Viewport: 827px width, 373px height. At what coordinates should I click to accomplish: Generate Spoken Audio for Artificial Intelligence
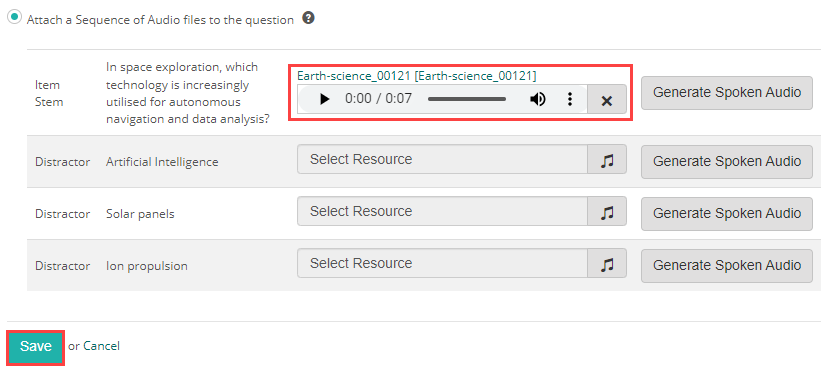click(x=727, y=162)
